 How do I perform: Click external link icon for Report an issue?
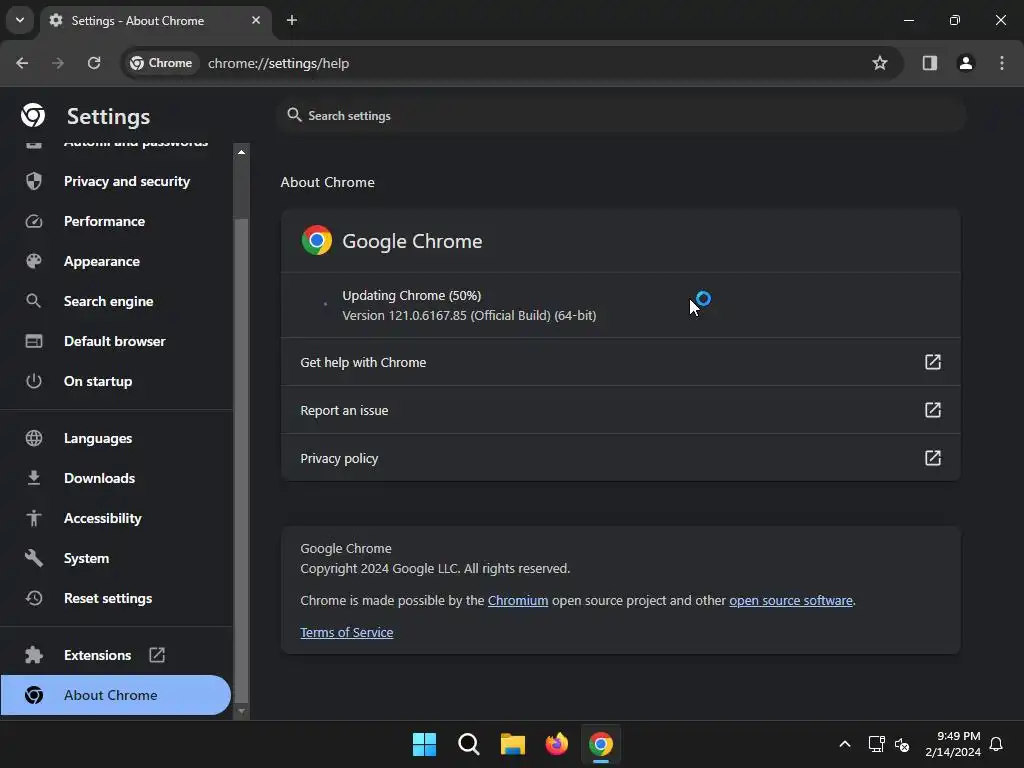click(x=933, y=410)
